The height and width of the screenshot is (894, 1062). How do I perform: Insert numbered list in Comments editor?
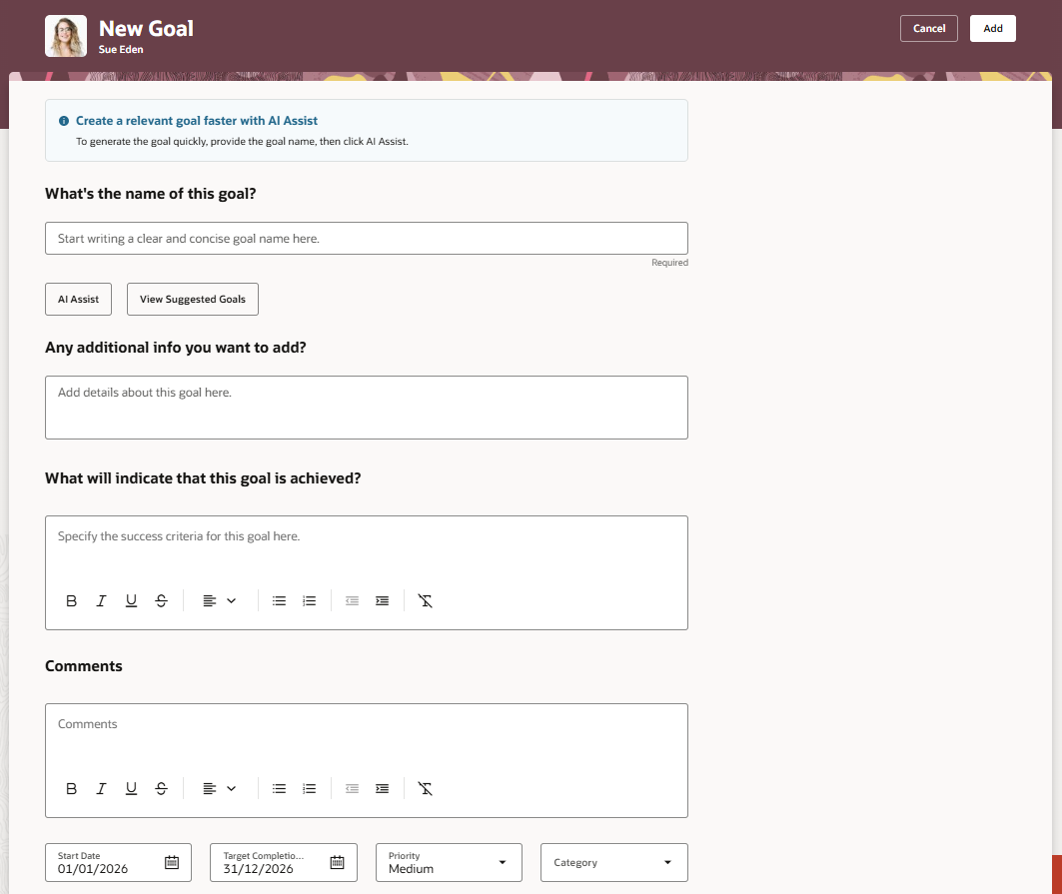coord(309,788)
